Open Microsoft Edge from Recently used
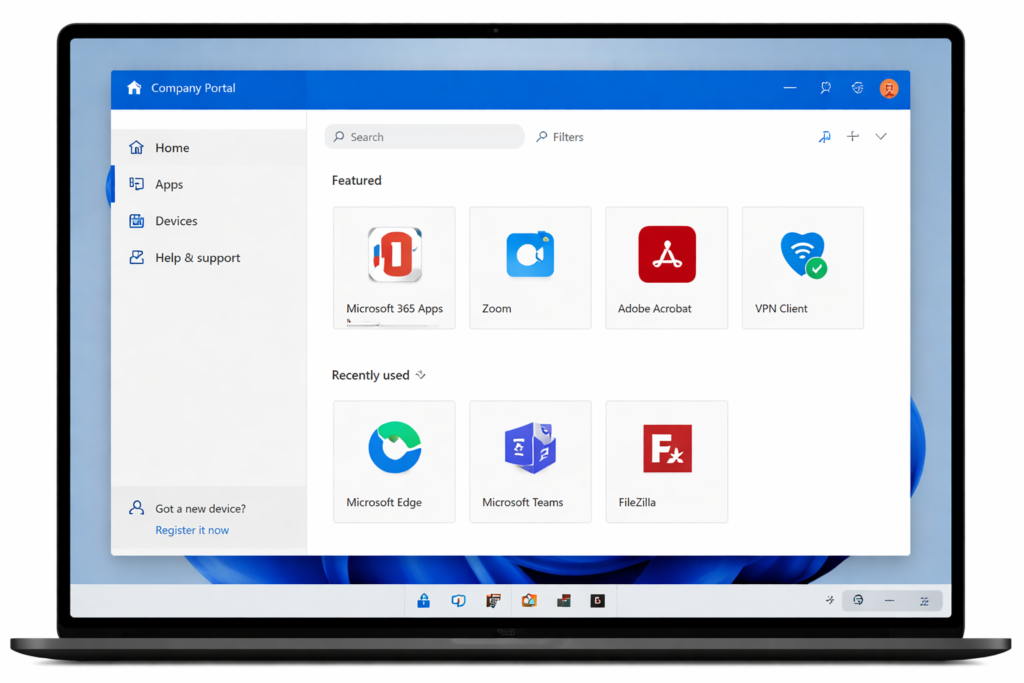The image size is (1024, 683). 394,460
